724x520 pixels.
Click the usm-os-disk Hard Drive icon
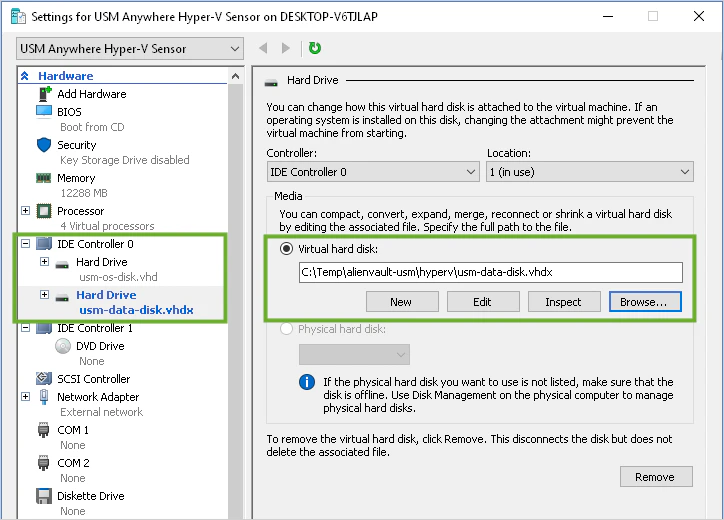click(x=62, y=265)
